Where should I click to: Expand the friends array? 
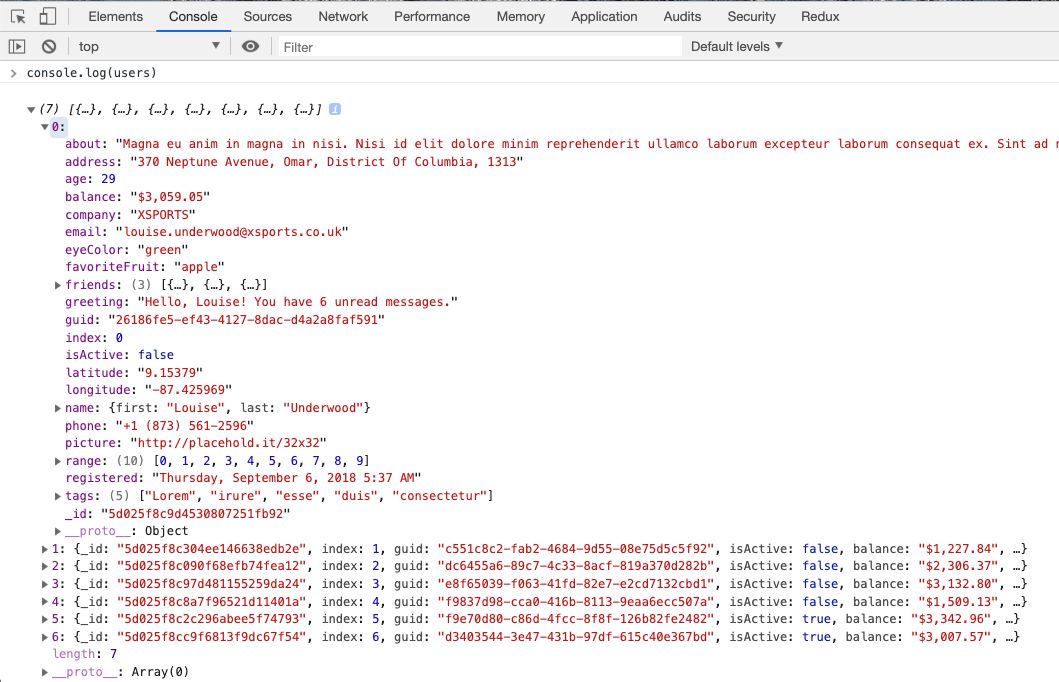[58, 284]
